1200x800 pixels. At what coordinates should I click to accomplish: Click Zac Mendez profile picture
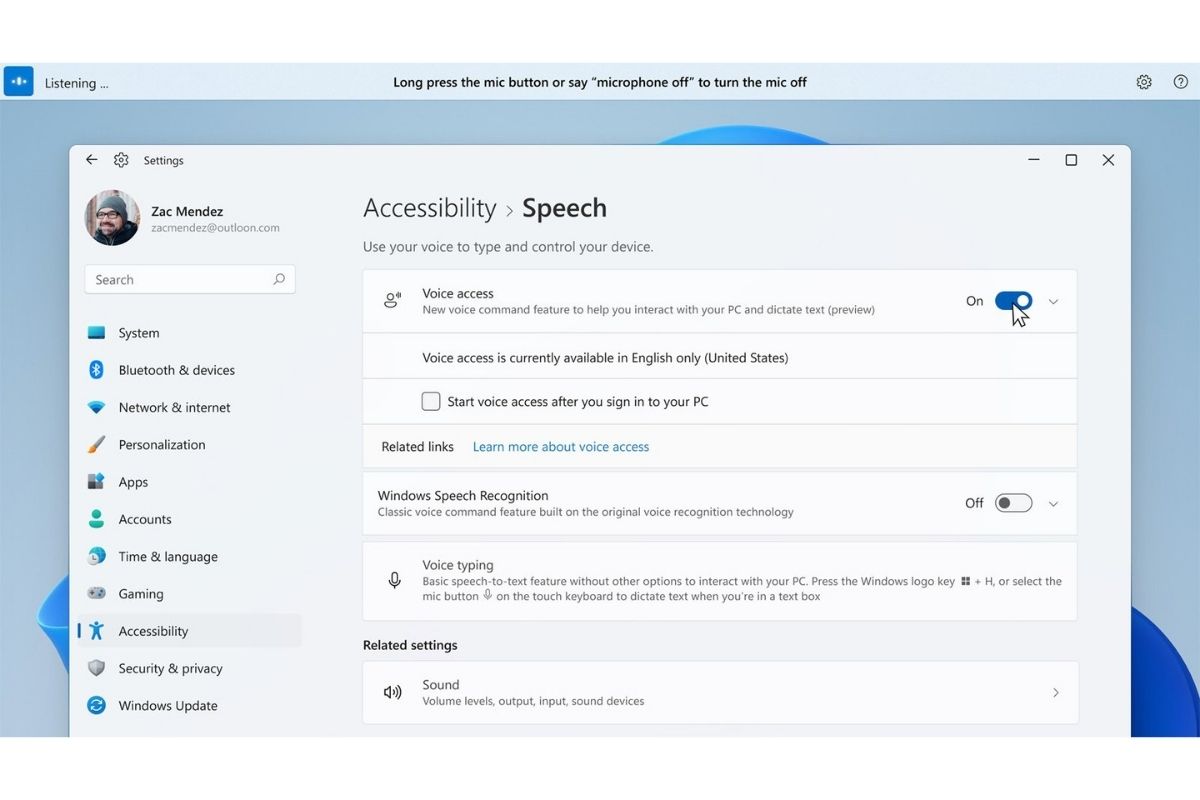click(112, 218)
